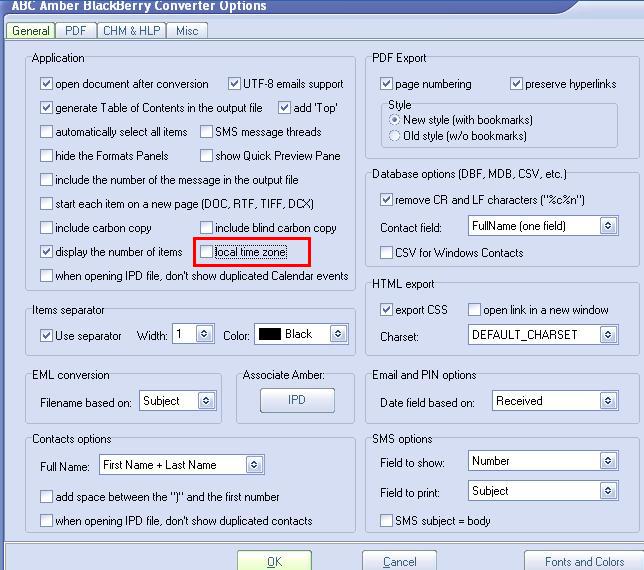This screenshot has height=570, width=644.
Task: Click the IPD associate button
Action: 297,400
